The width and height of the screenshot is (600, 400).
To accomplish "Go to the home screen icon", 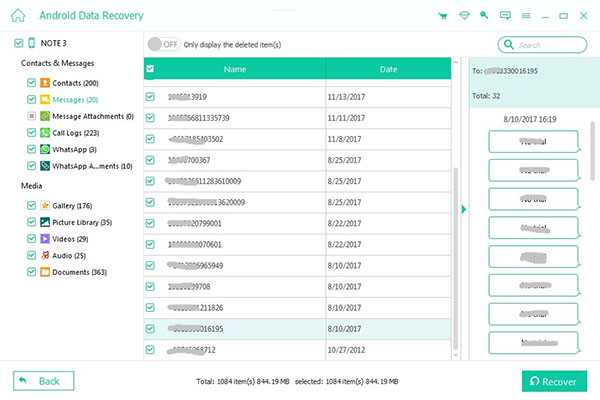I will pyautogui.click(x=18, y=15).
